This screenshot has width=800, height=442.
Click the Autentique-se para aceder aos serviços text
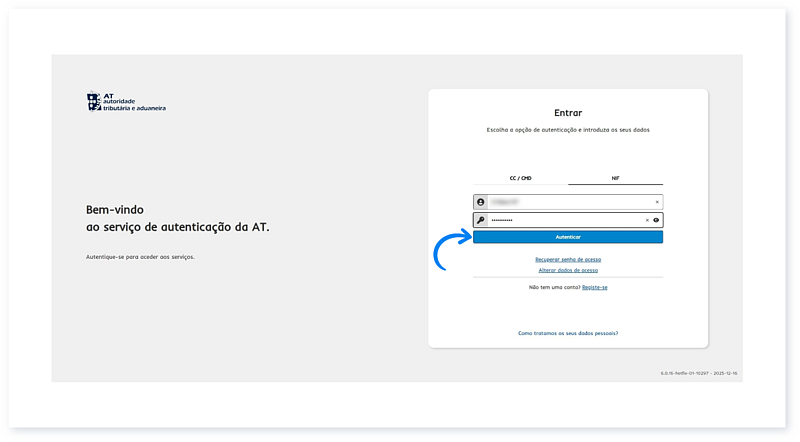point(141,257)
